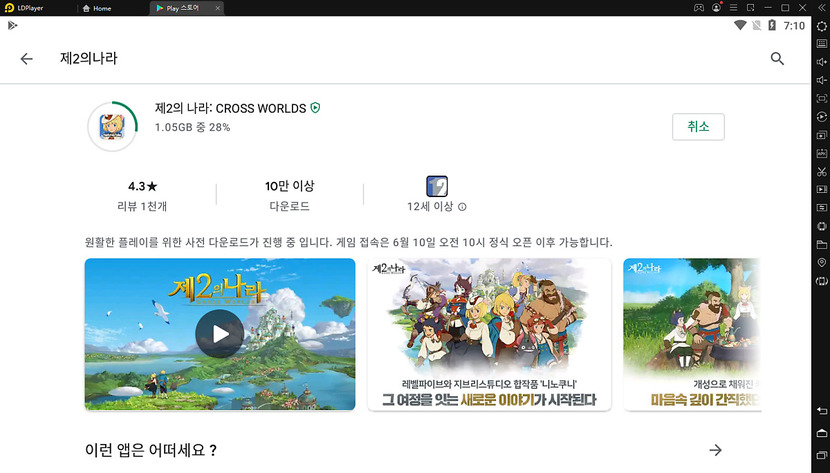Close the Play 스토어 tab
This screenshot has height=473, width=830.
click(218, 8)
